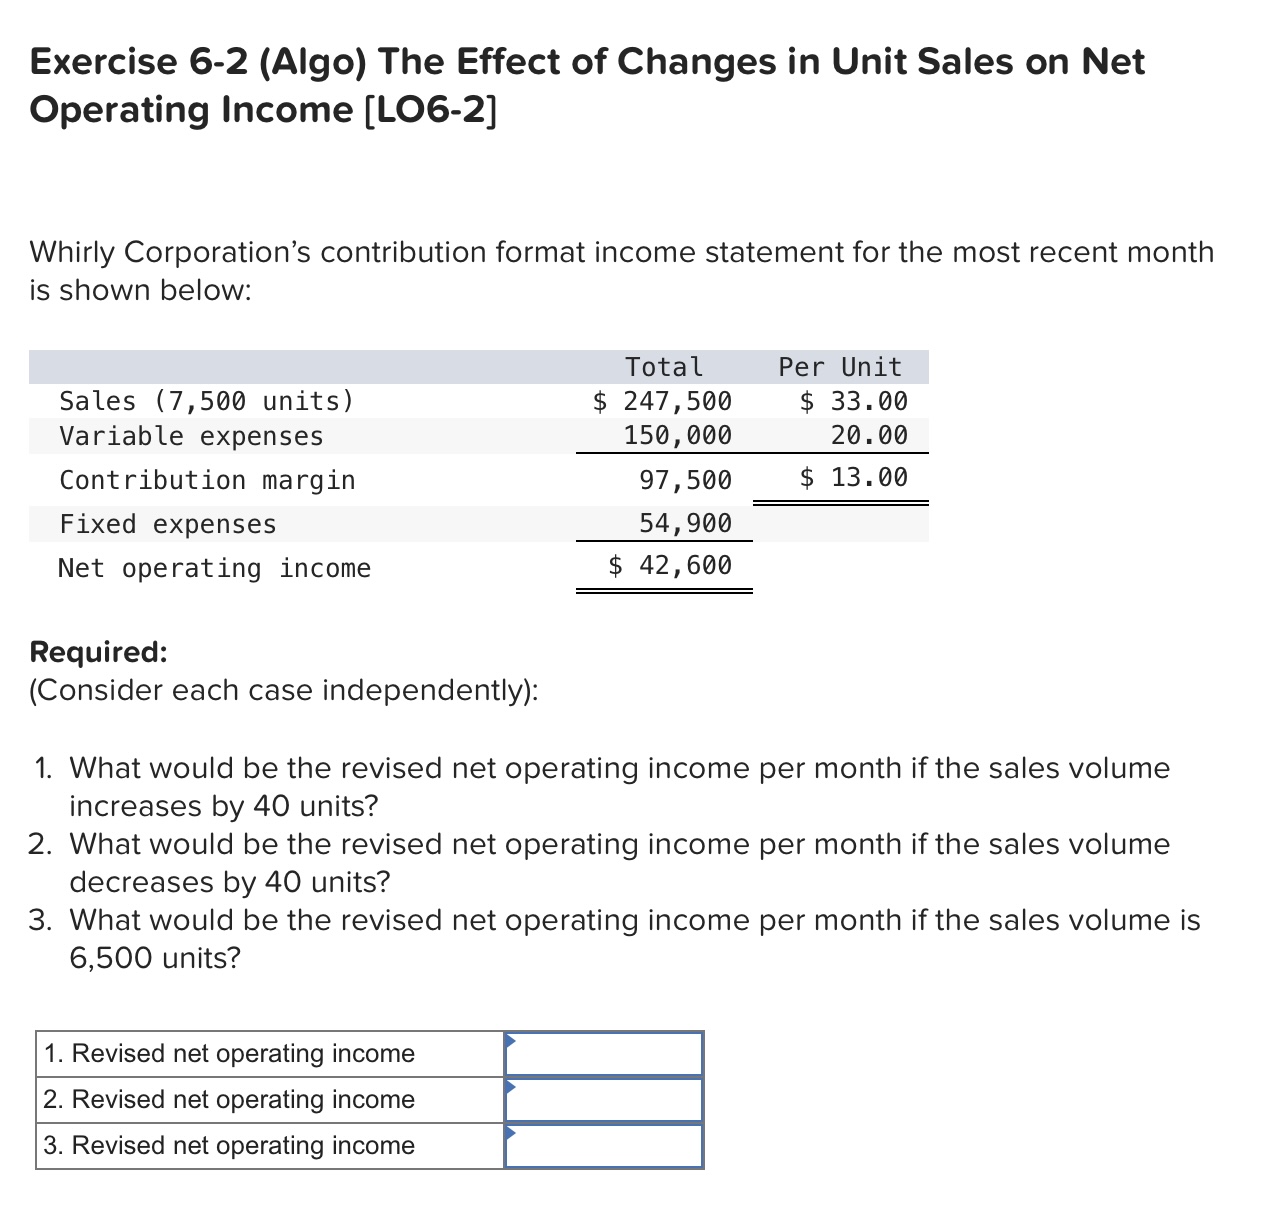Click the 'Per Unit' column header

pos(838,366)
